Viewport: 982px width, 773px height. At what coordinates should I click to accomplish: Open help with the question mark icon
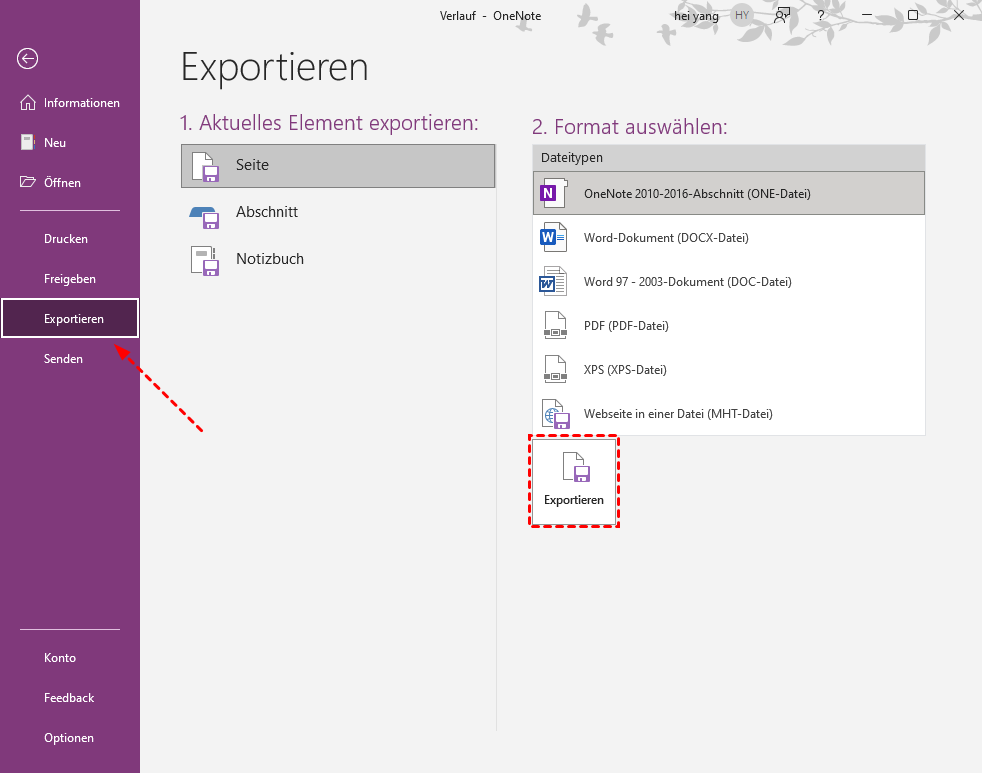coord(821,16)
